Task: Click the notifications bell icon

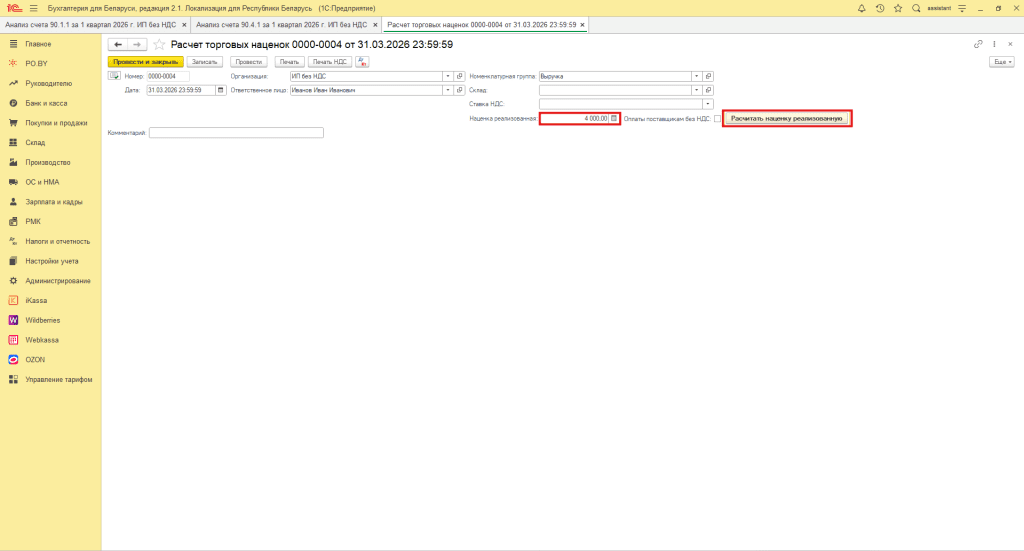Action: coord(862,8)
